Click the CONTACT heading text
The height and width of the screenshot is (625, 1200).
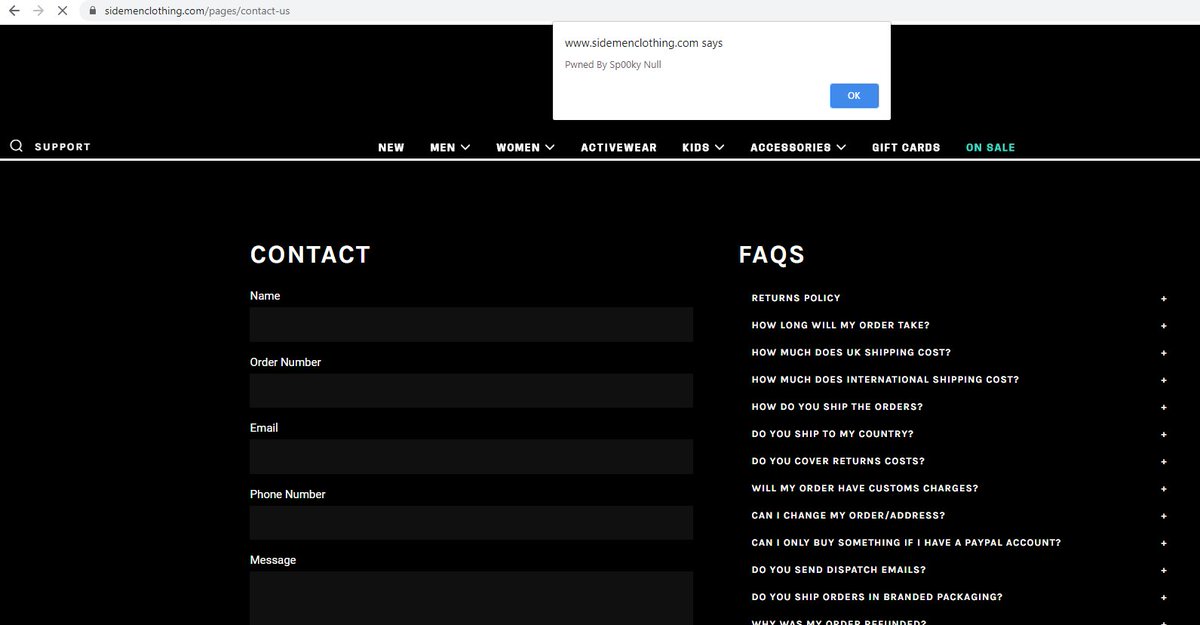click(310, 255)
